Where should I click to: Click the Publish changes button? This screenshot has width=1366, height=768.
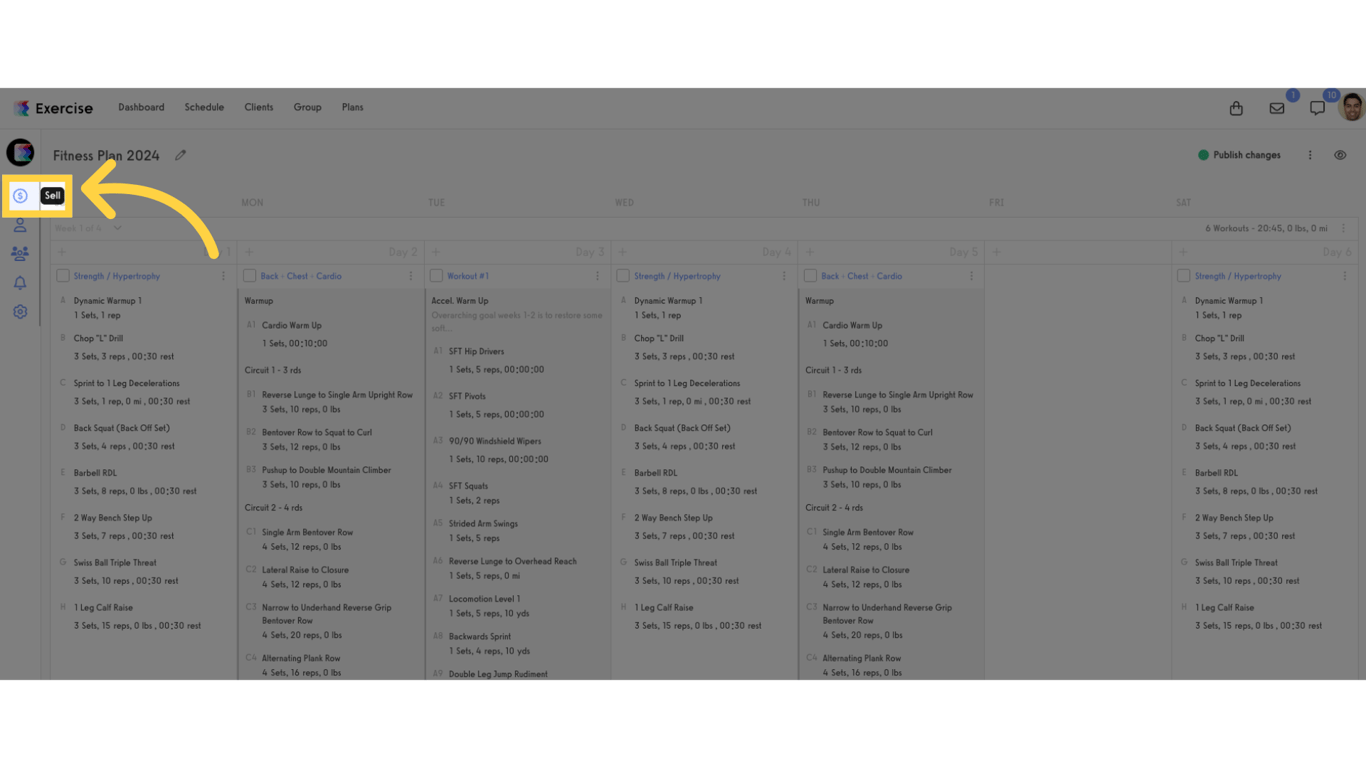coord(1239,155)
